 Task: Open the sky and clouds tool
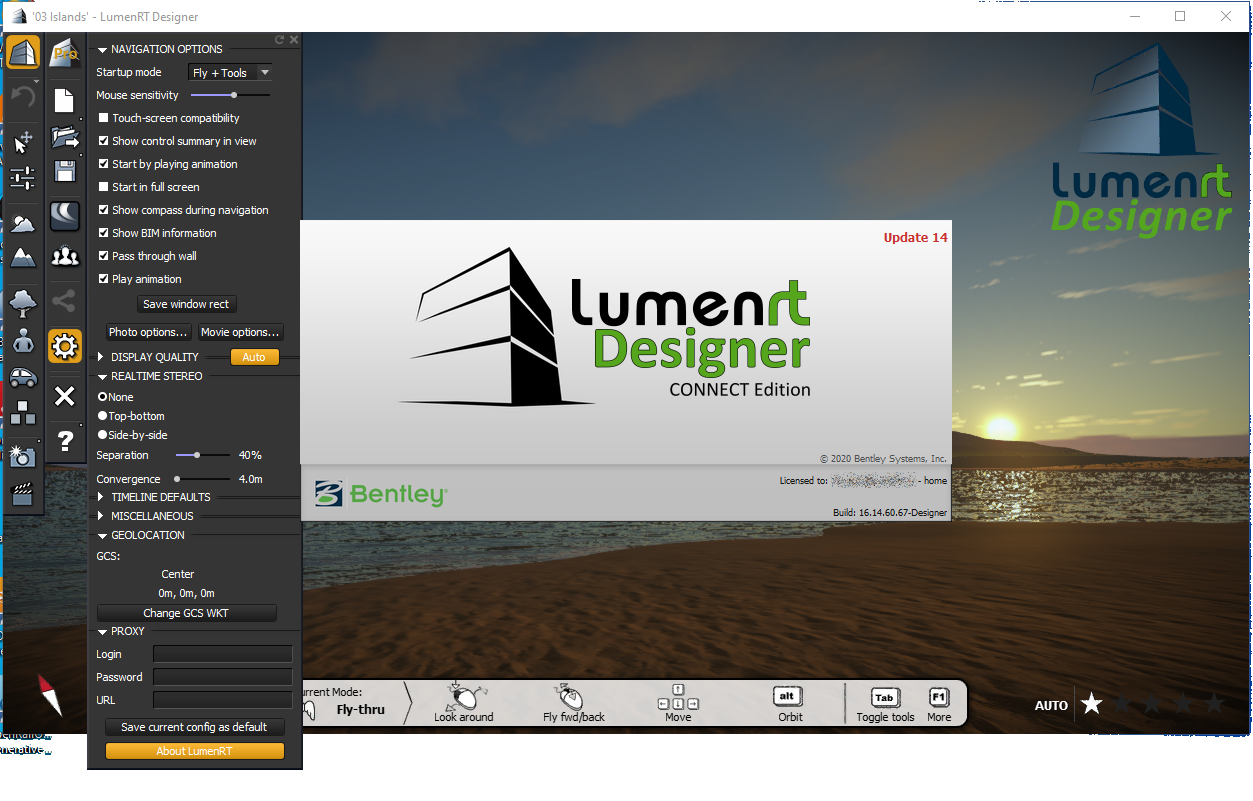23,223
